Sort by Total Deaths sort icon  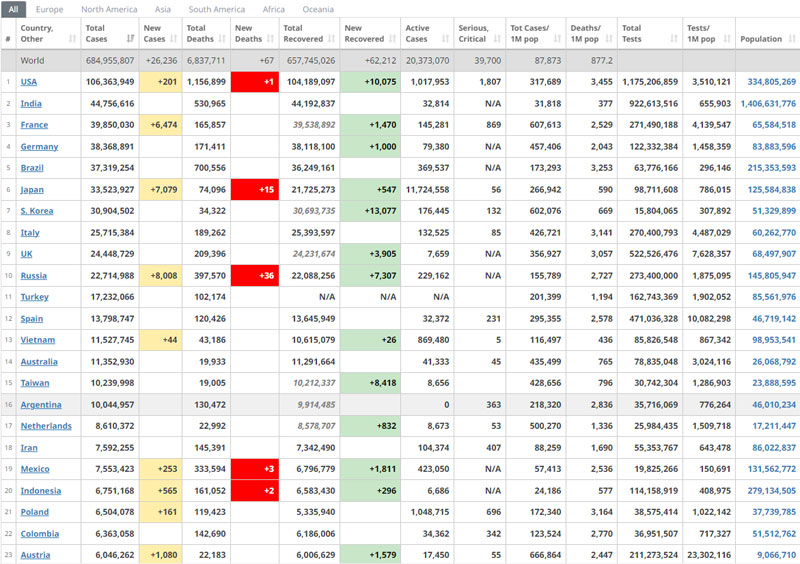[222, 39]
